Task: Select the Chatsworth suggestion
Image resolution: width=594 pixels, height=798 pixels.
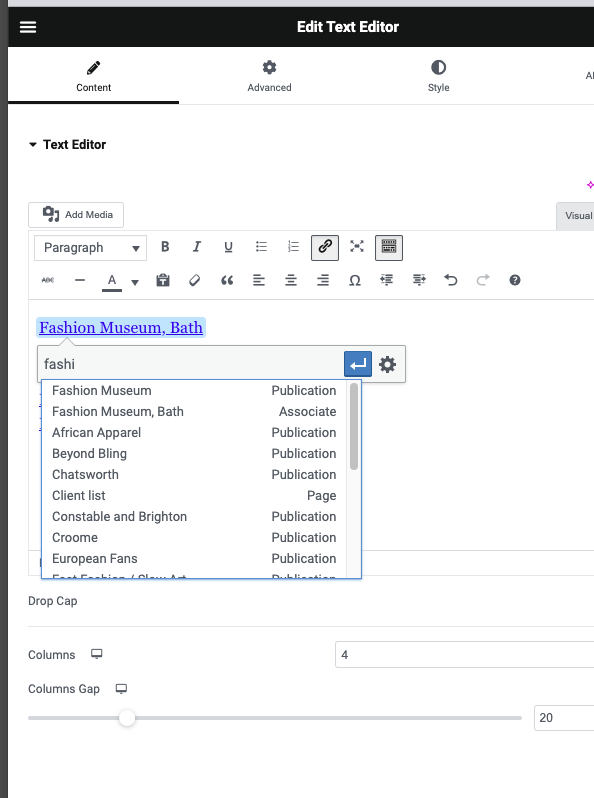Action: tap(194, 474)
